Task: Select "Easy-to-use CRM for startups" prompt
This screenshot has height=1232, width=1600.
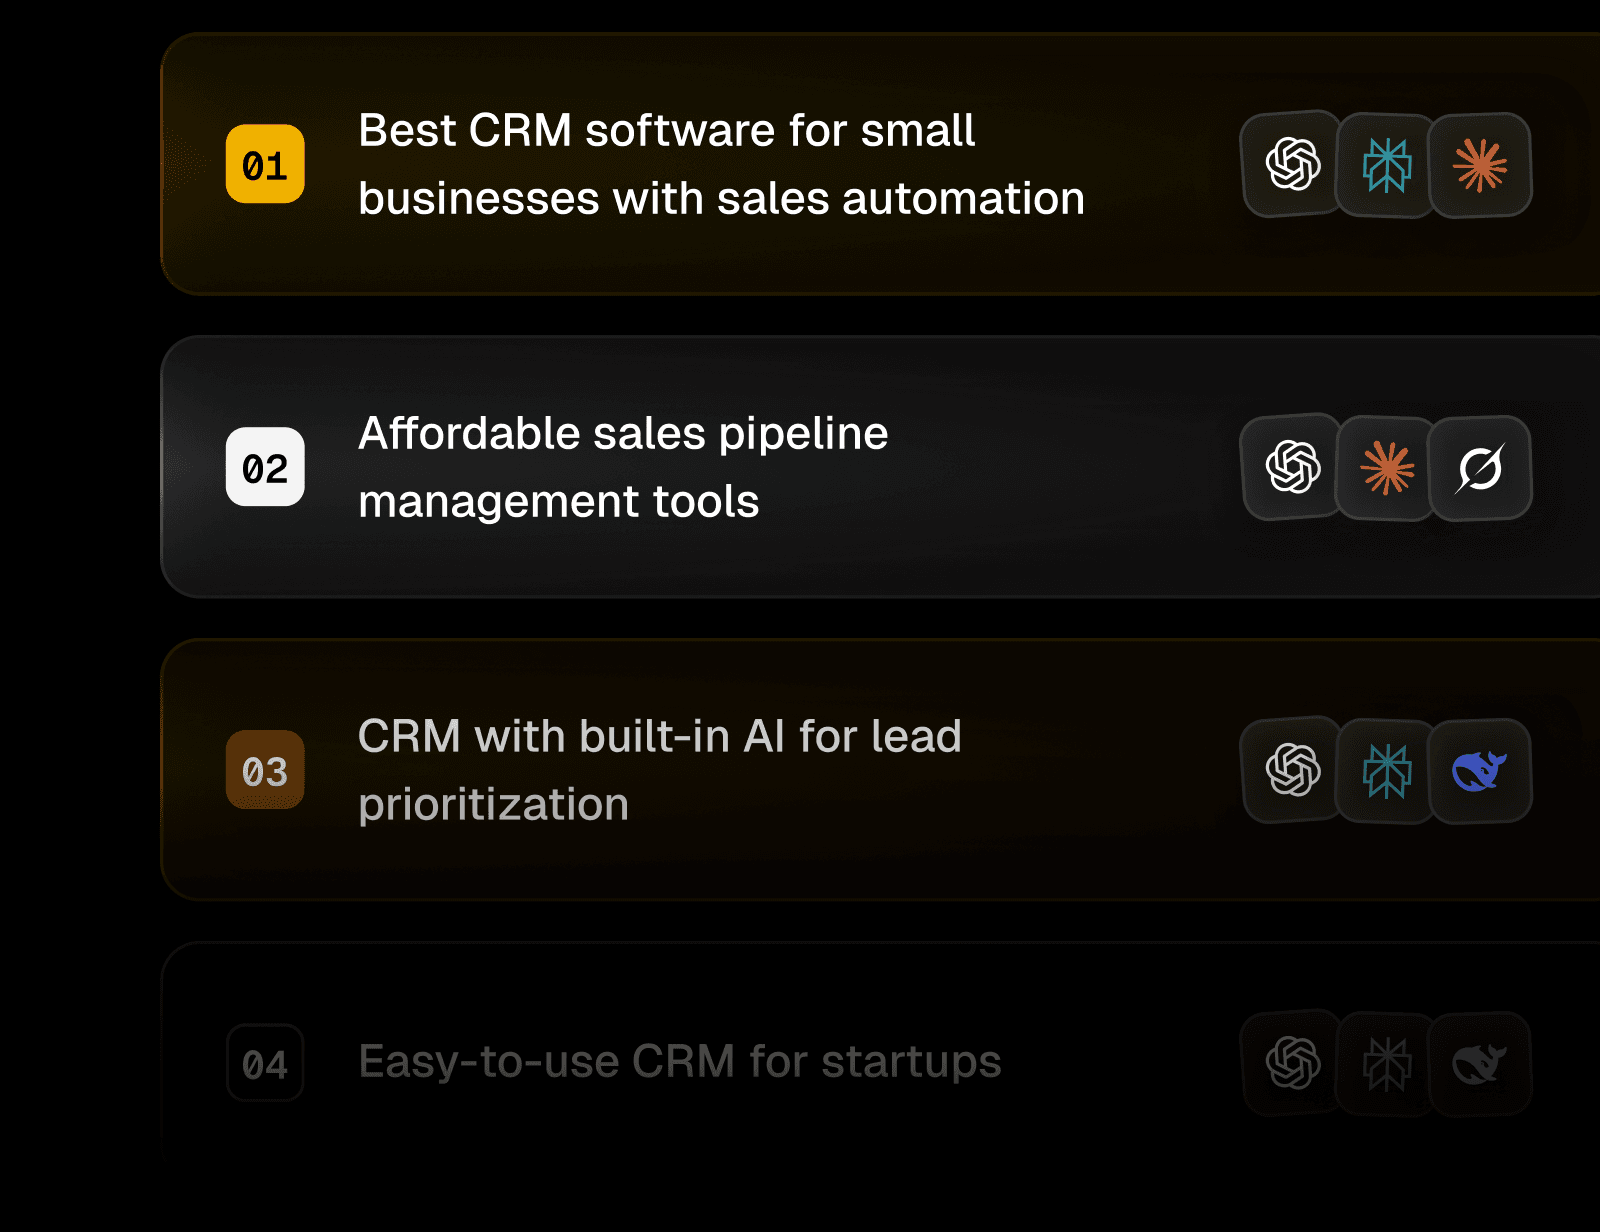Action: [x=679, y=1062]
